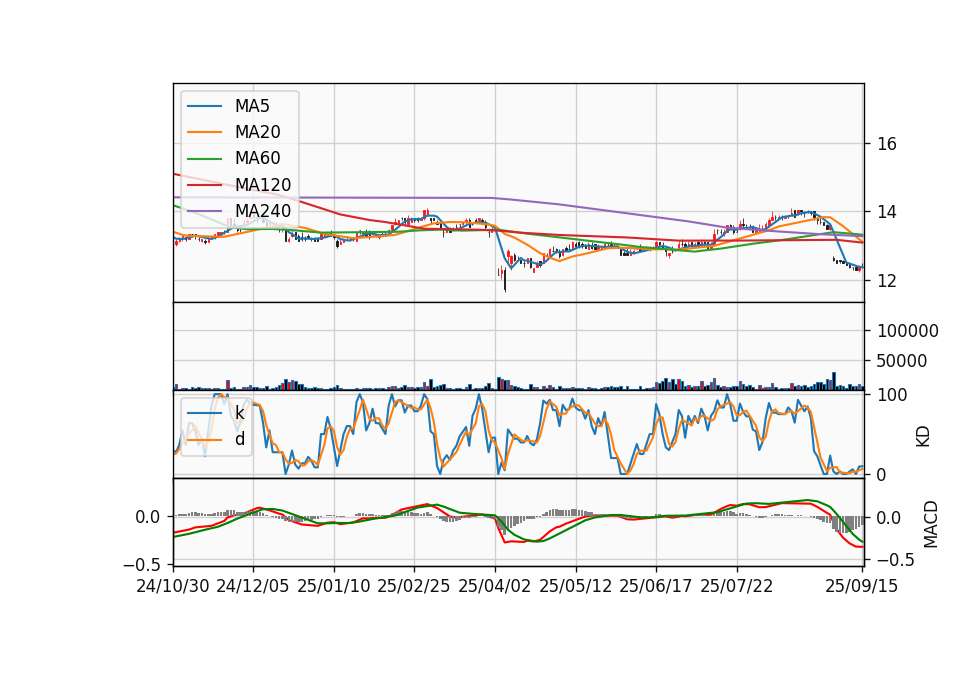Screen dimensions: 960x690
Task: Click the 25/09/15 date axis label
Action: click(861, 586)
